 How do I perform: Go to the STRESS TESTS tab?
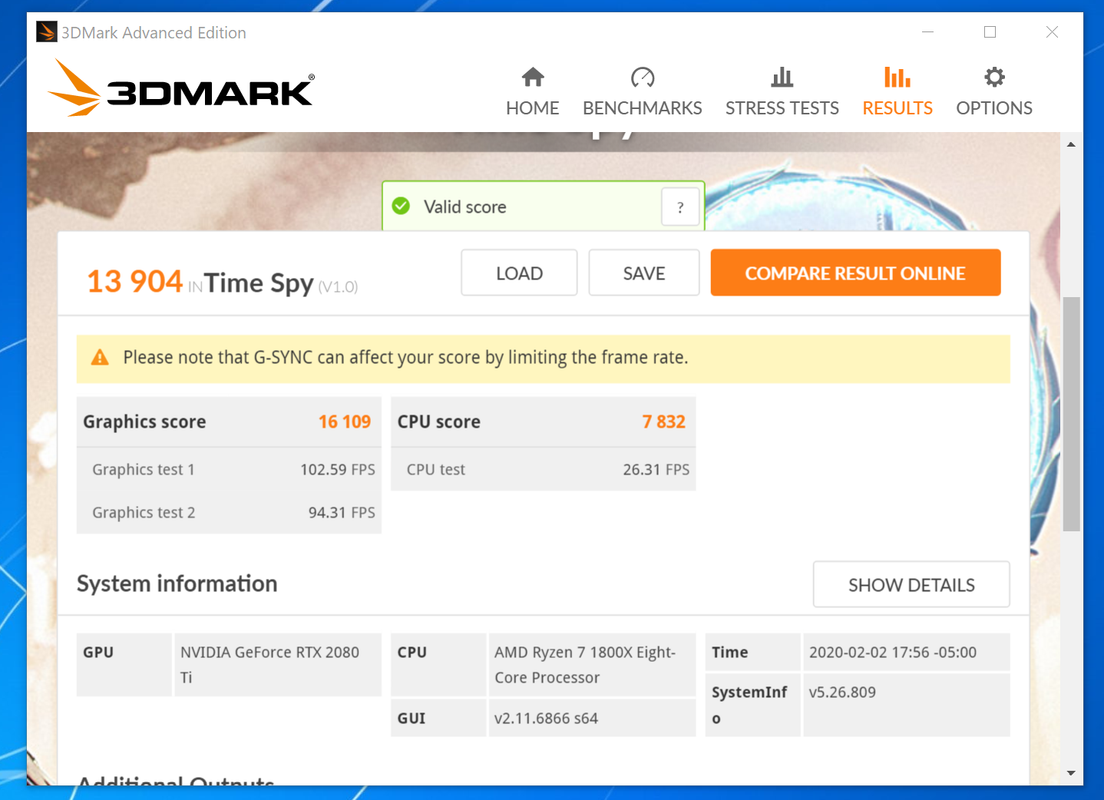782,108
